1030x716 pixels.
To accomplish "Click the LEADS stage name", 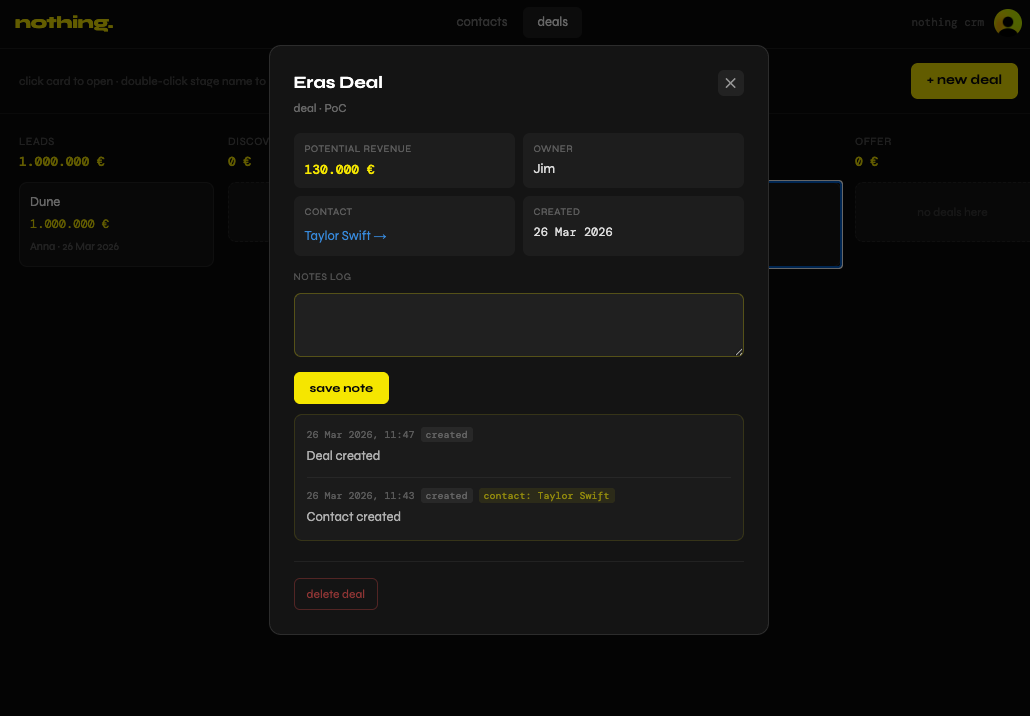I will 37,141.
